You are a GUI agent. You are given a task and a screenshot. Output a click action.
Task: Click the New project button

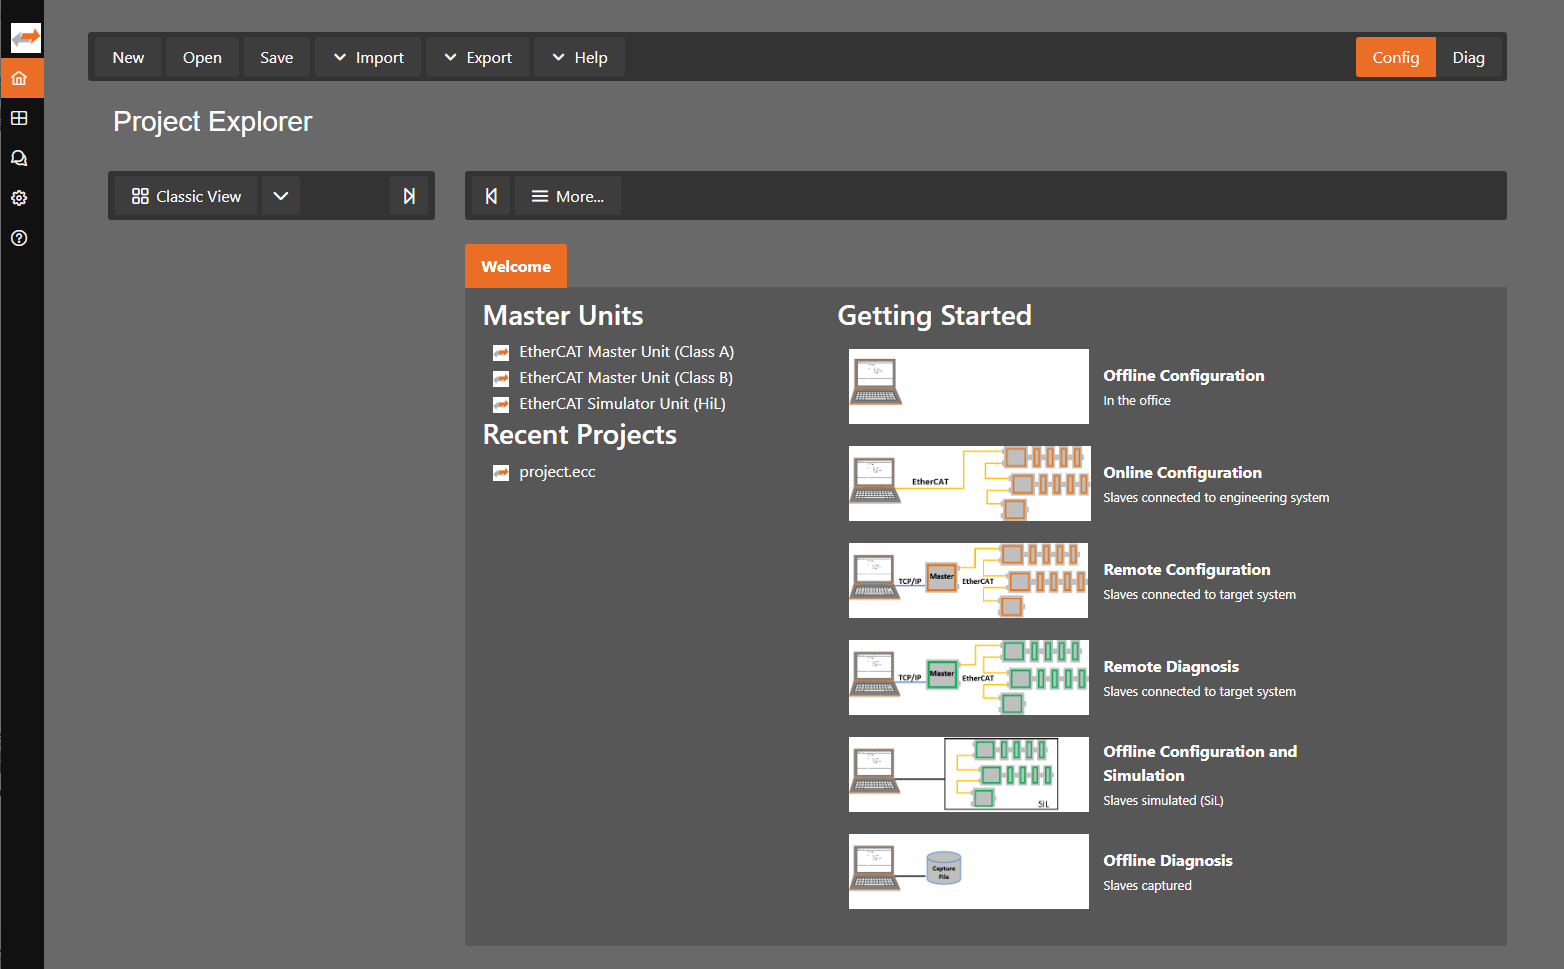(x=128, y=58)
